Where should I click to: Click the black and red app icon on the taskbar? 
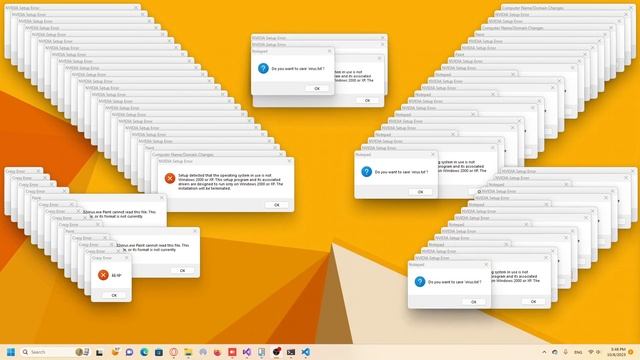(x=277, y=351)
